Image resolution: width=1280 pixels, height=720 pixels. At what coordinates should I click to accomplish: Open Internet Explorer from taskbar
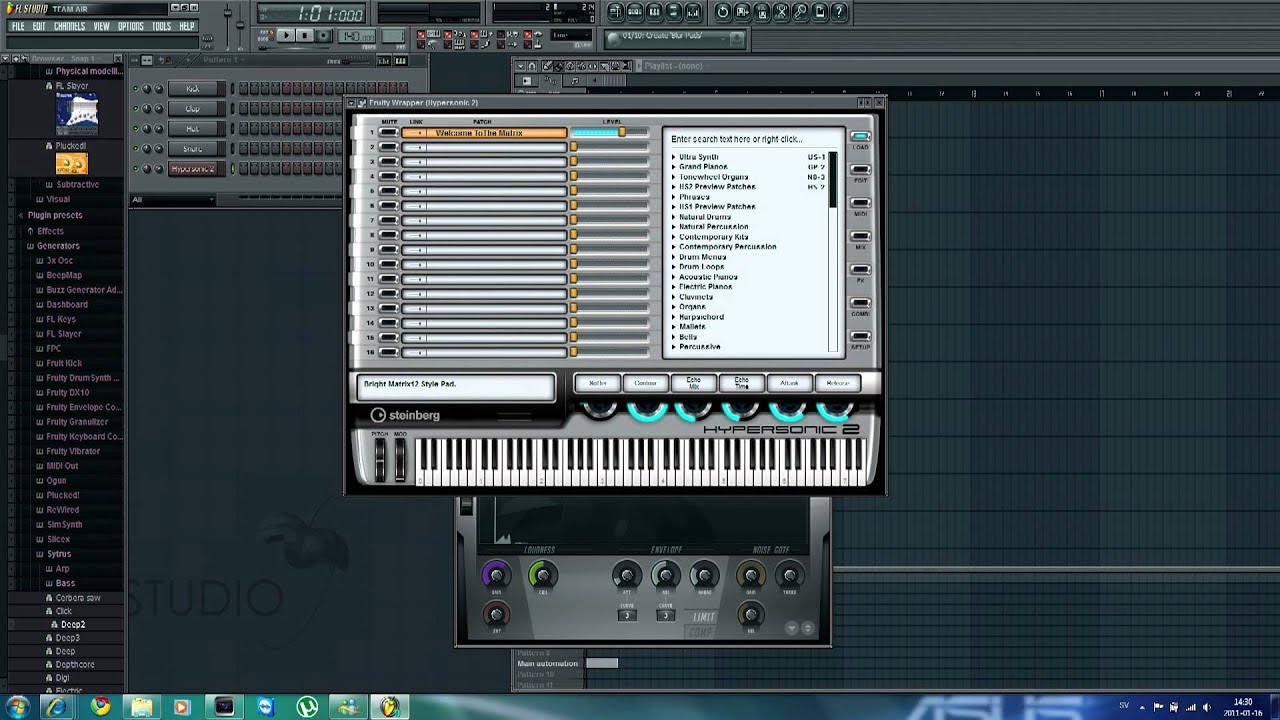[57, 706]
